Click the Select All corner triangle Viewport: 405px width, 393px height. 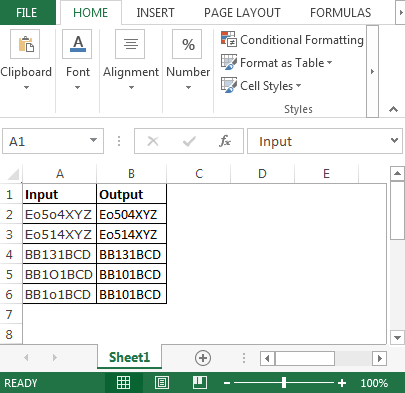[x=13, y=174]
